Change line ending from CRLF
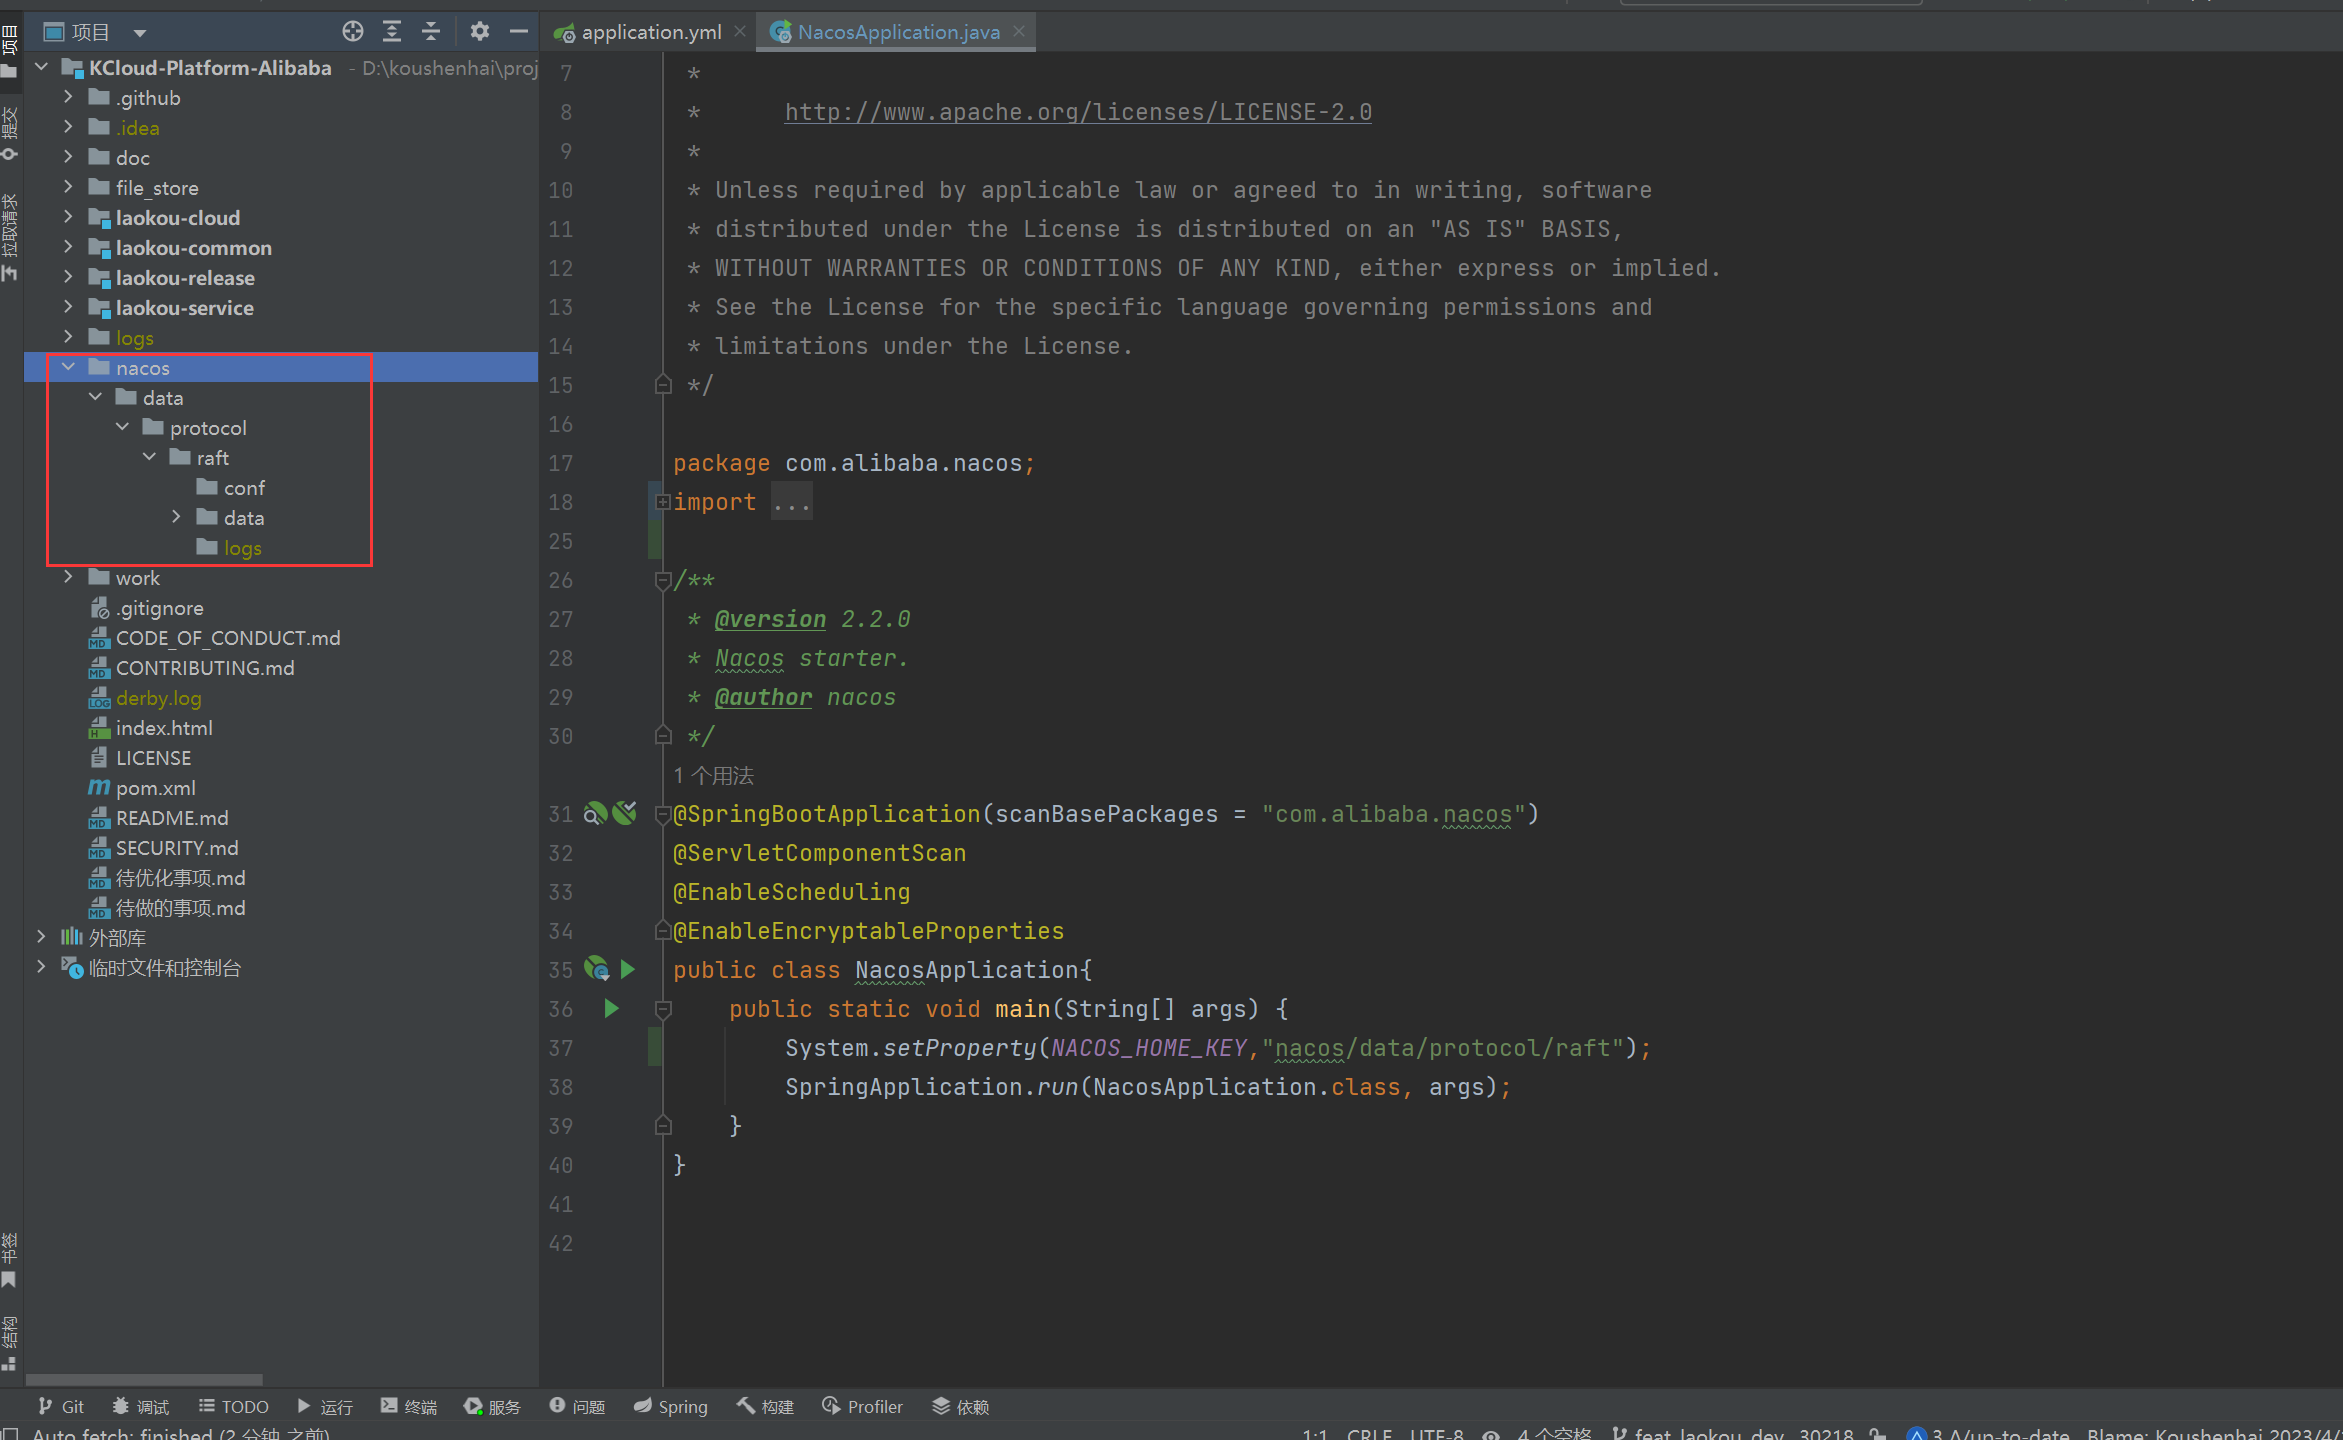The width and height of the screenshot is (2343, 1440). [x=1368, y=1432]
